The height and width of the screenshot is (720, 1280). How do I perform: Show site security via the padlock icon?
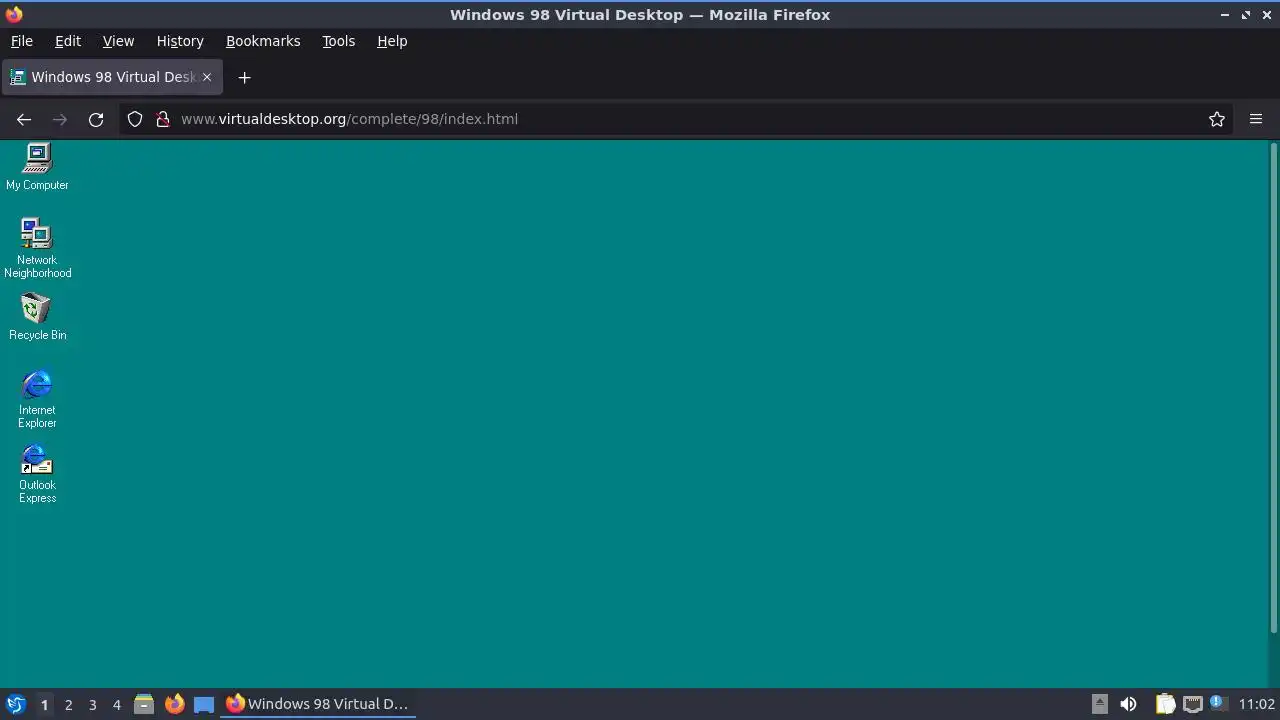[x=163, y=119]
